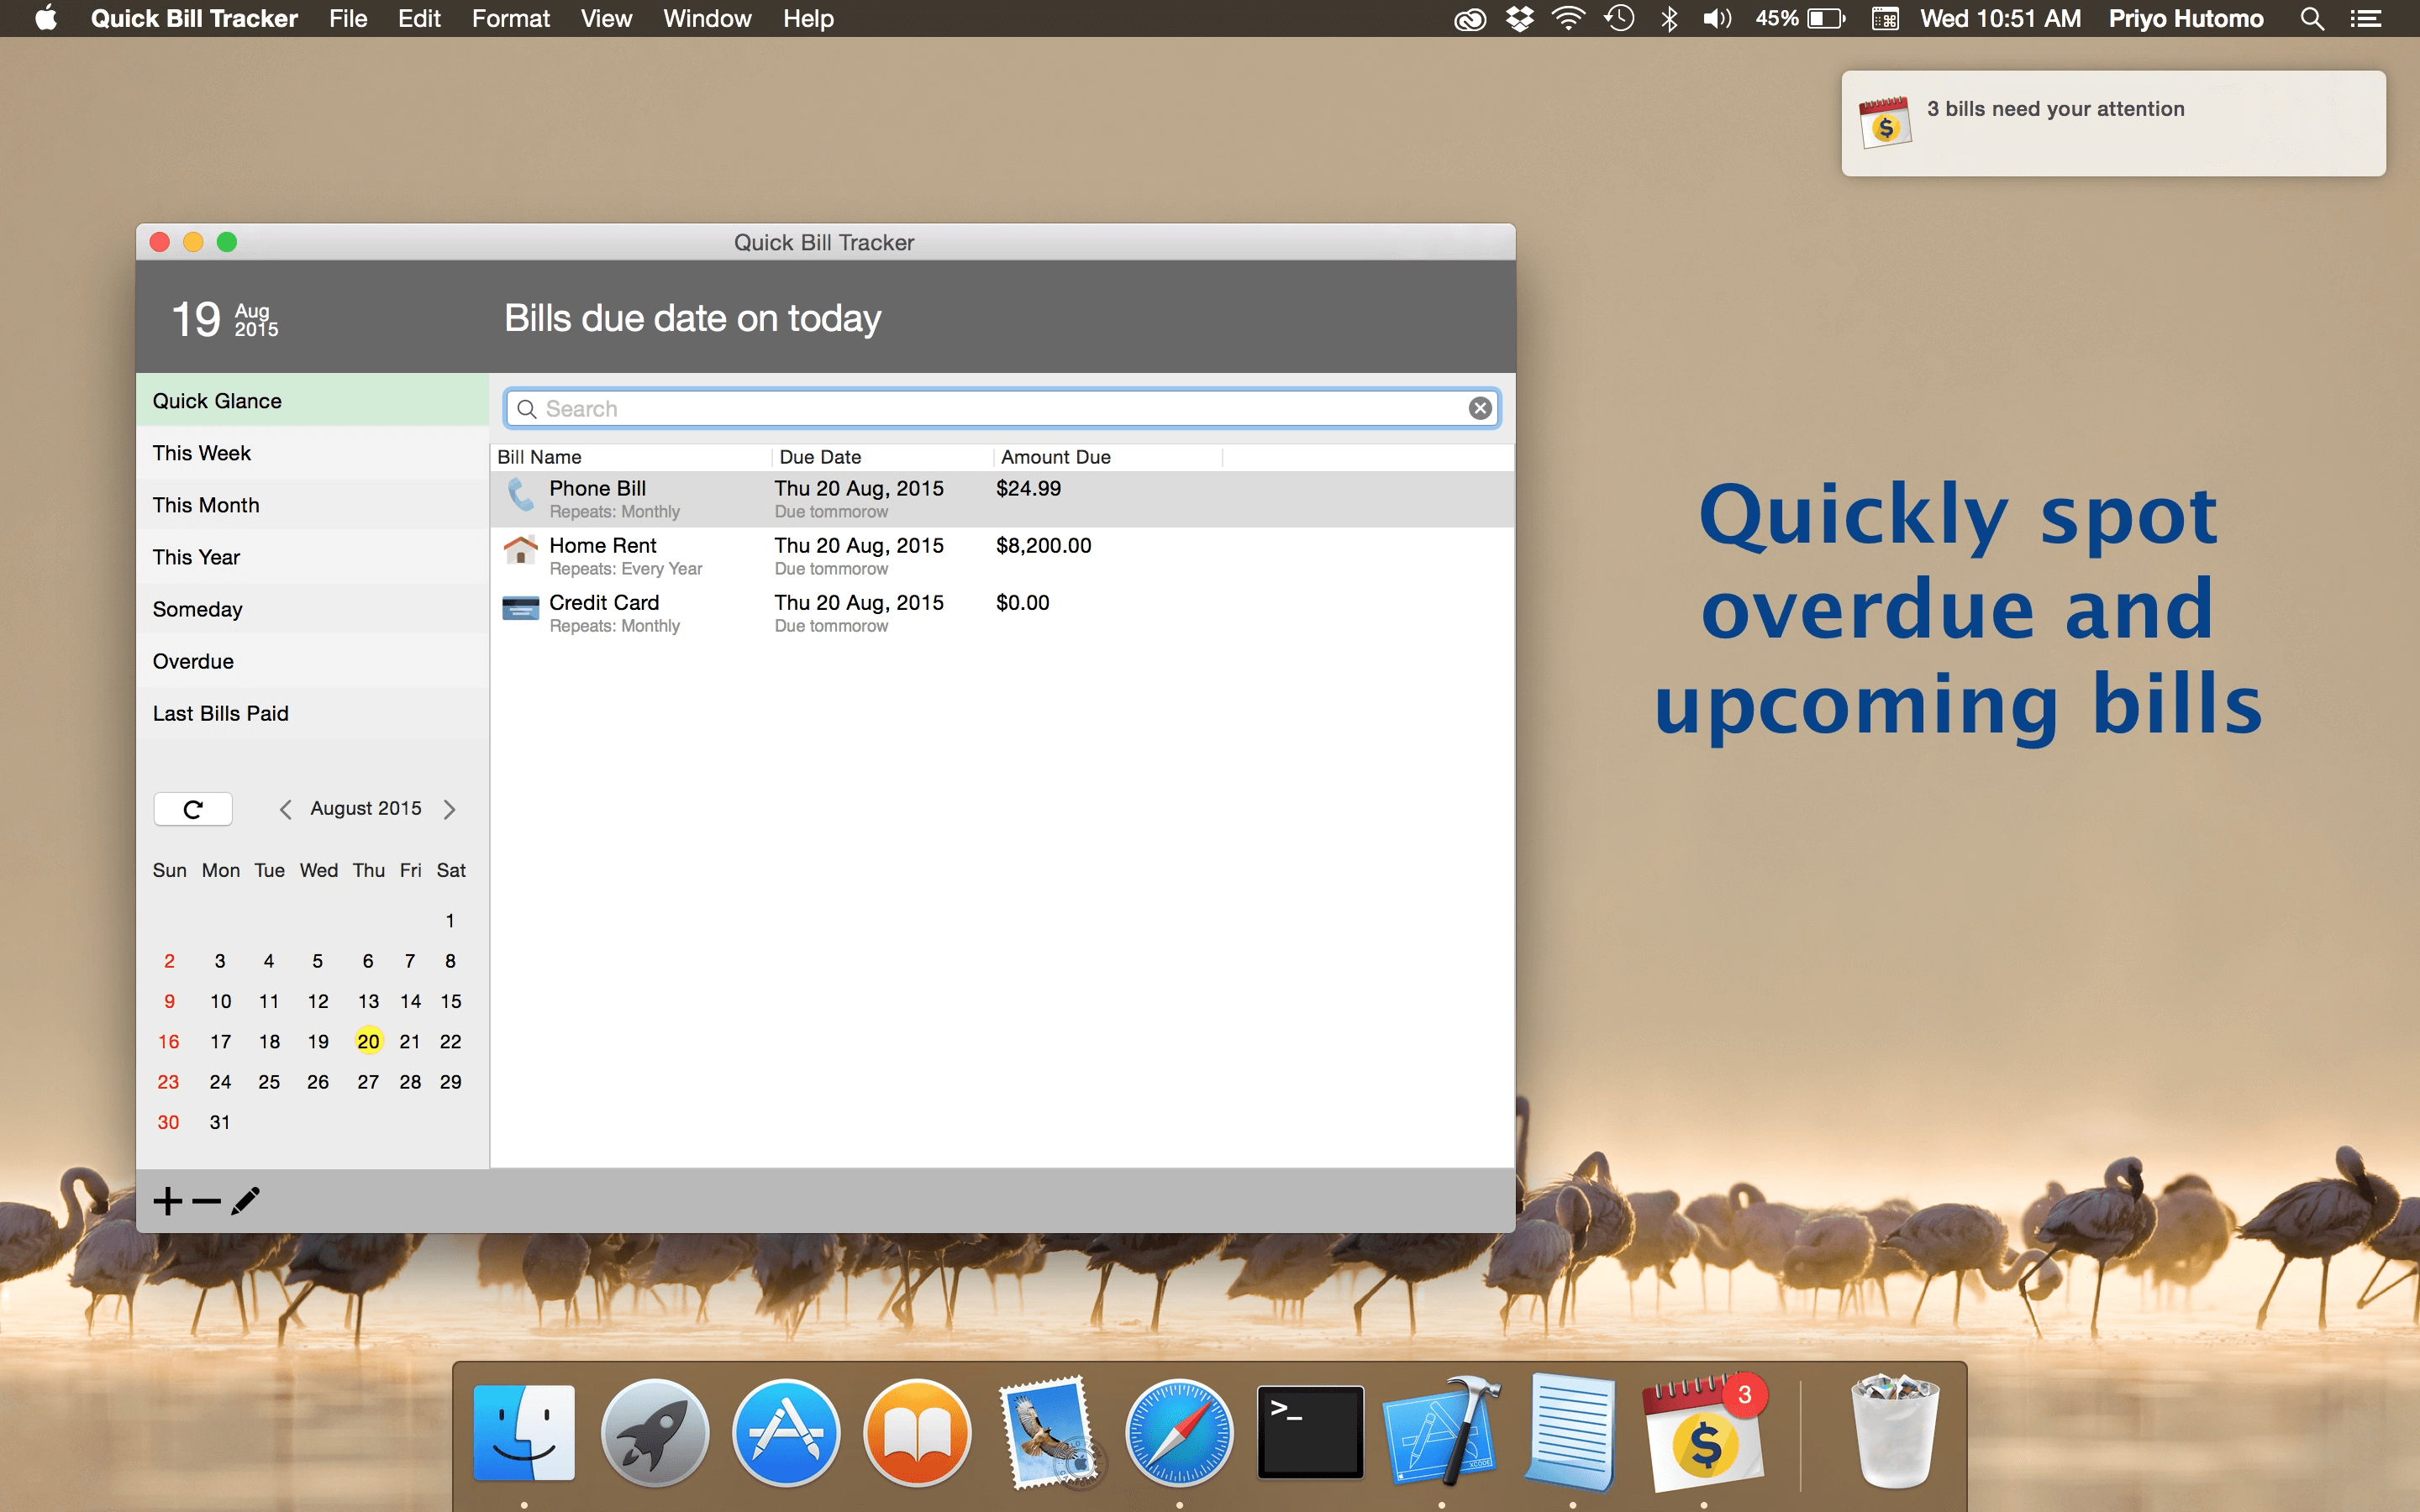Click the pencil edit icon

click(245, 1201)
